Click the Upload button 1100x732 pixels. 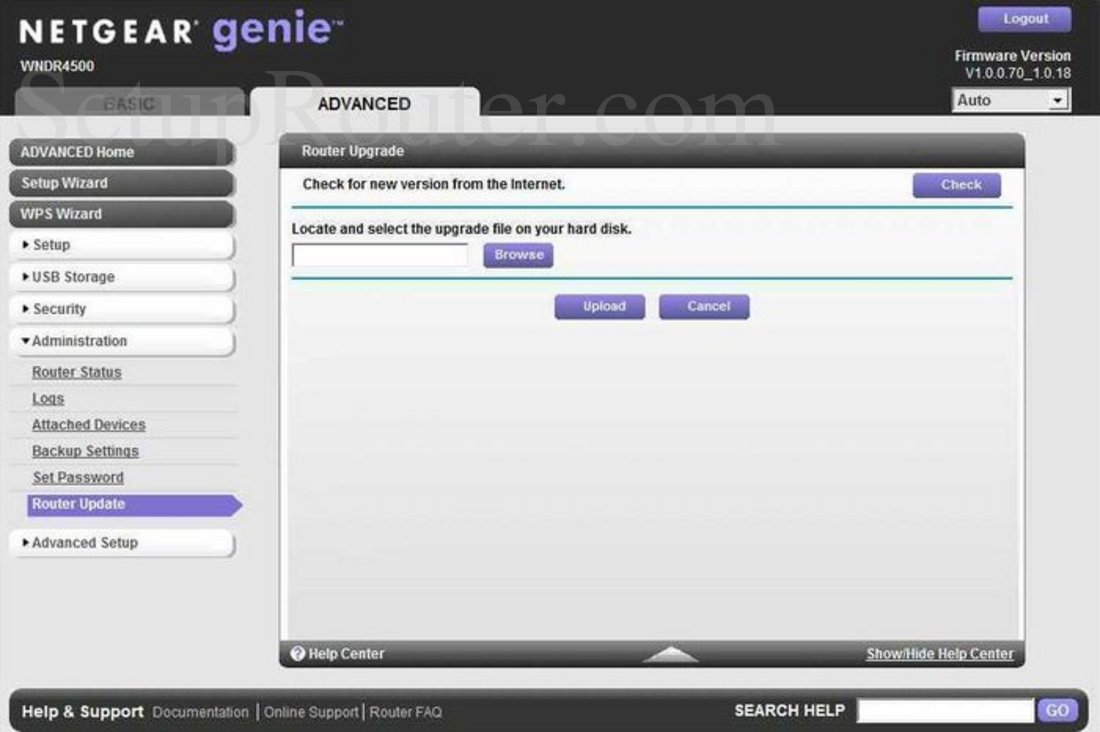coord(600,307)
